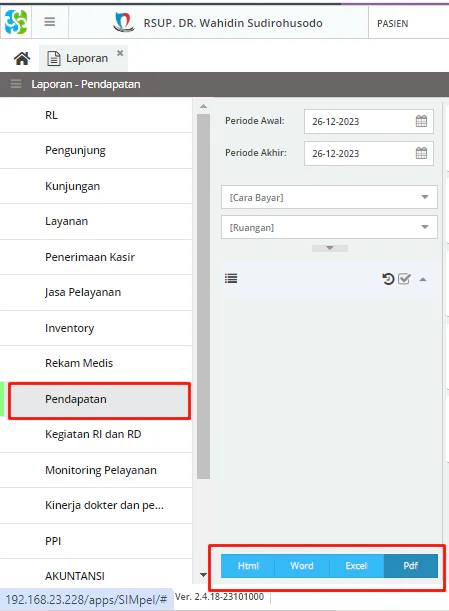Screen dimensions: 449x611
Task: Open calendar picker for Periode Awal
Action: (x=421, y=121)
